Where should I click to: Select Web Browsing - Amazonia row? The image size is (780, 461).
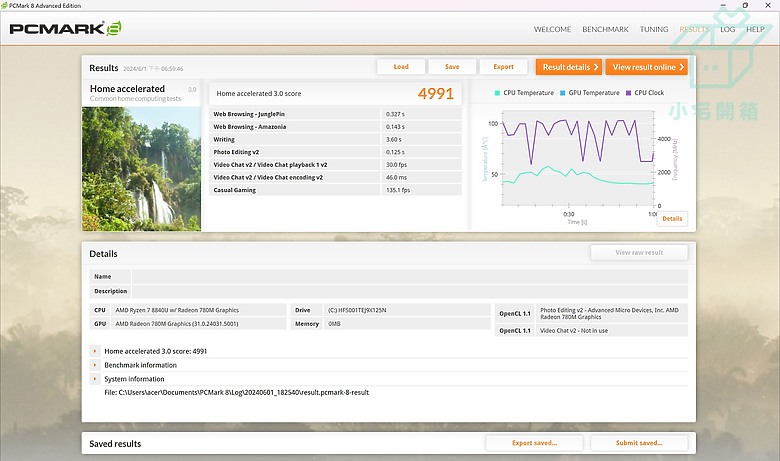(335, 127)
